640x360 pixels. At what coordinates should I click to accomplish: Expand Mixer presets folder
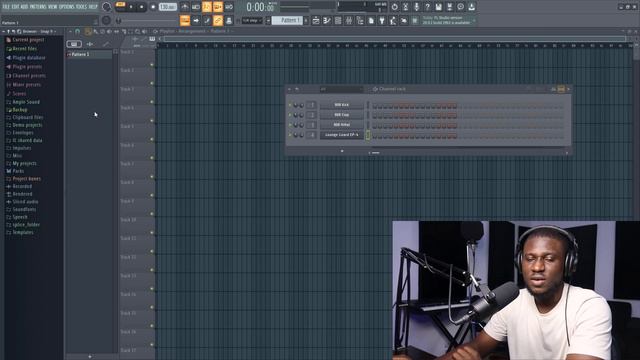tap(27, 84)
